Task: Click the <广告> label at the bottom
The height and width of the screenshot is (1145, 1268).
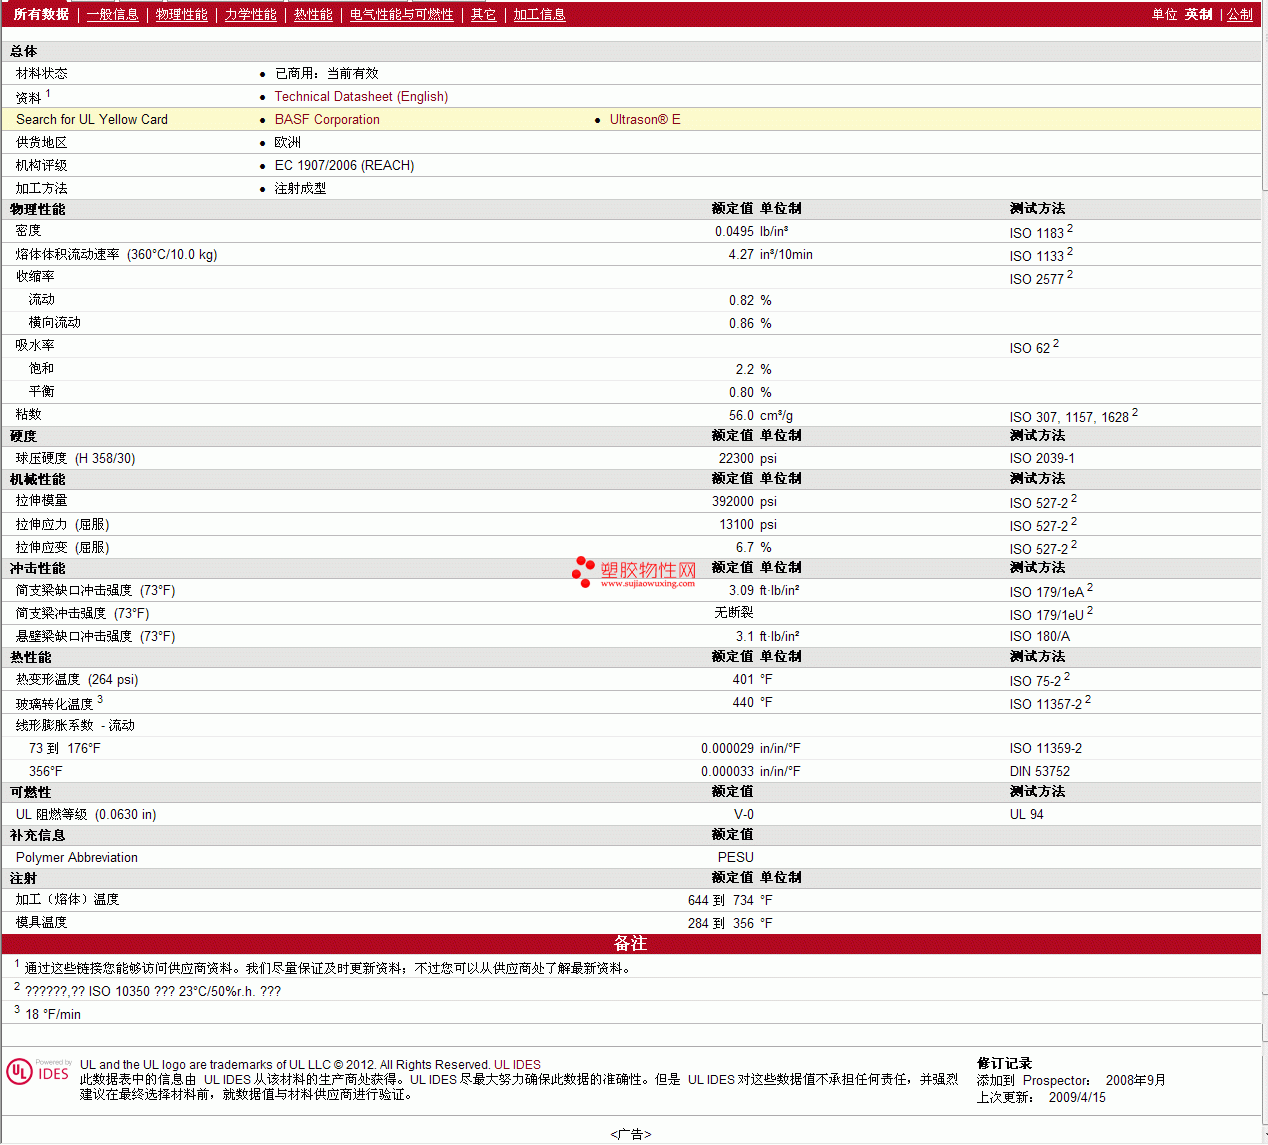Action: coord(631,1134)
